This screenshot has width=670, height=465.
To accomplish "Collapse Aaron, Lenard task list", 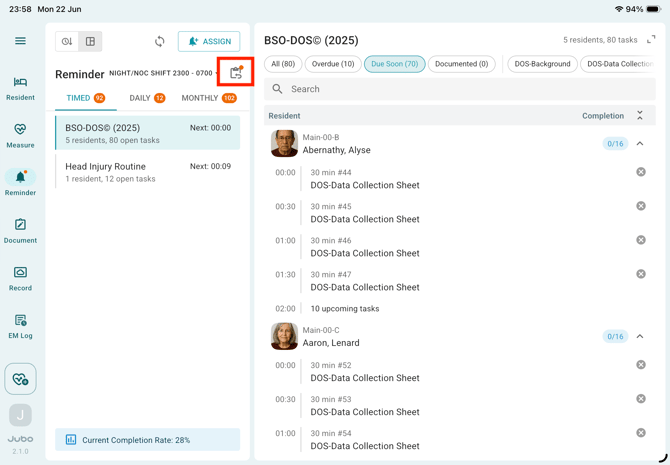I will click(x=640, y=336).
